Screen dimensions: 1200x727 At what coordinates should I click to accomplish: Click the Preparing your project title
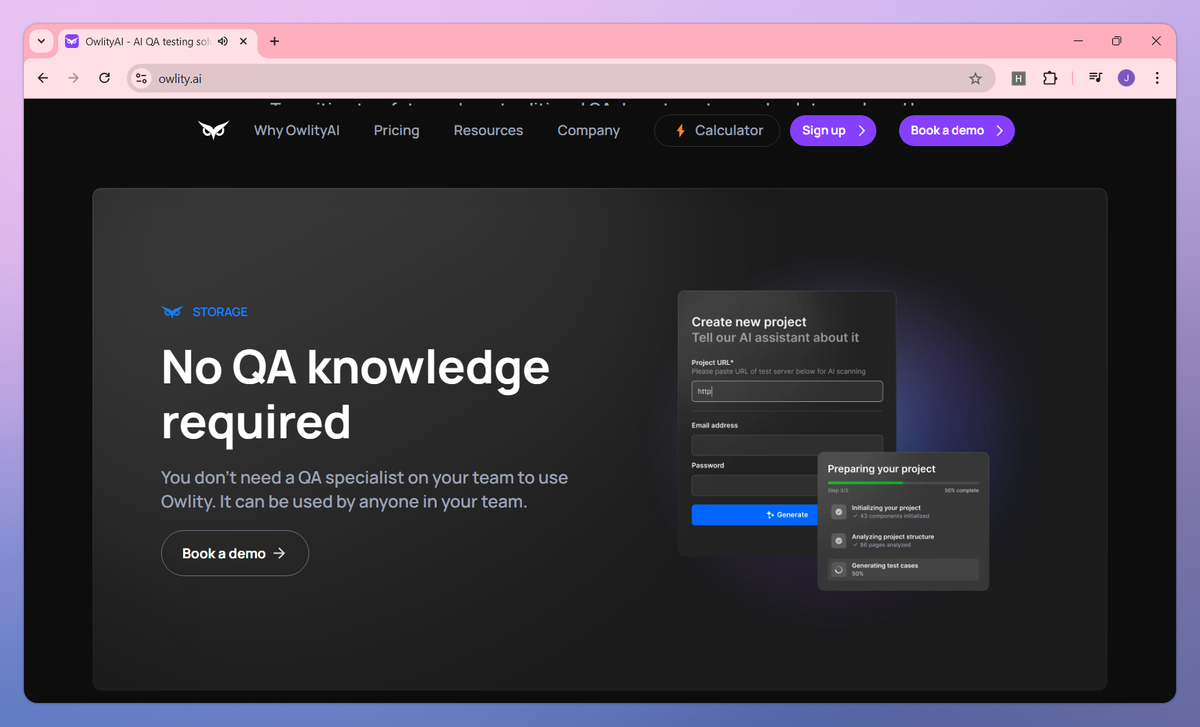882,468
